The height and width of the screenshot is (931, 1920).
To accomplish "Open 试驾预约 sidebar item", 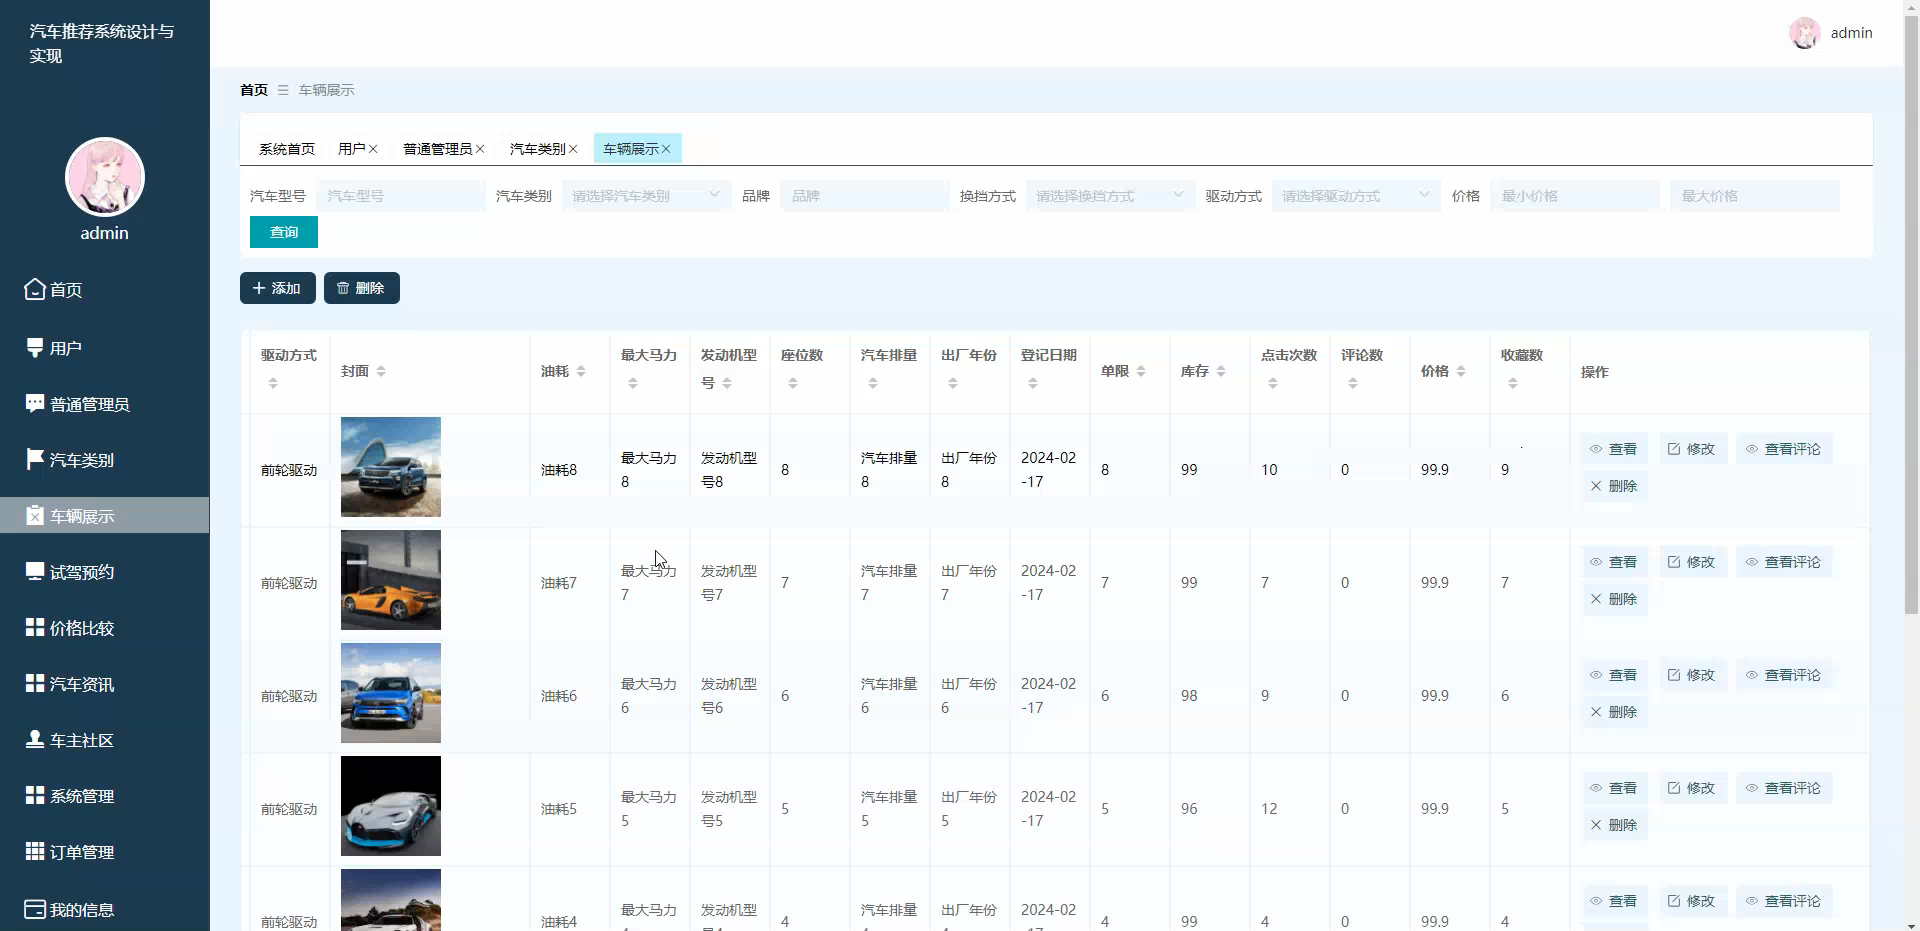I will [x=104, y=572].
